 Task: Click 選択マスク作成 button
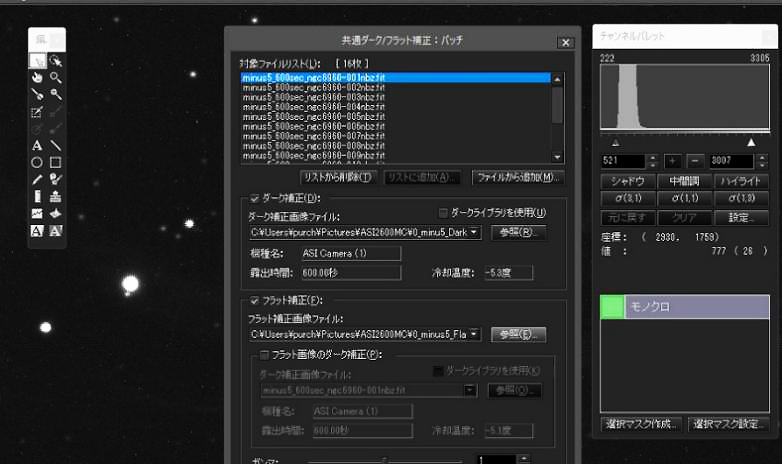641,425
